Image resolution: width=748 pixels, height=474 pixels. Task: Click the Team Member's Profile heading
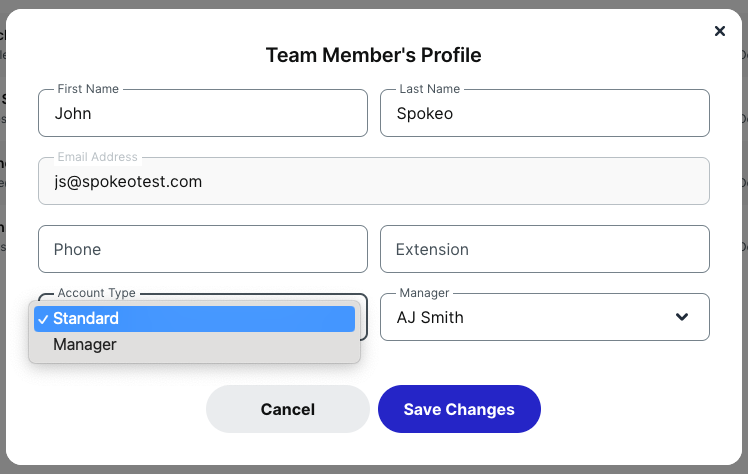(x=373, y=54)
